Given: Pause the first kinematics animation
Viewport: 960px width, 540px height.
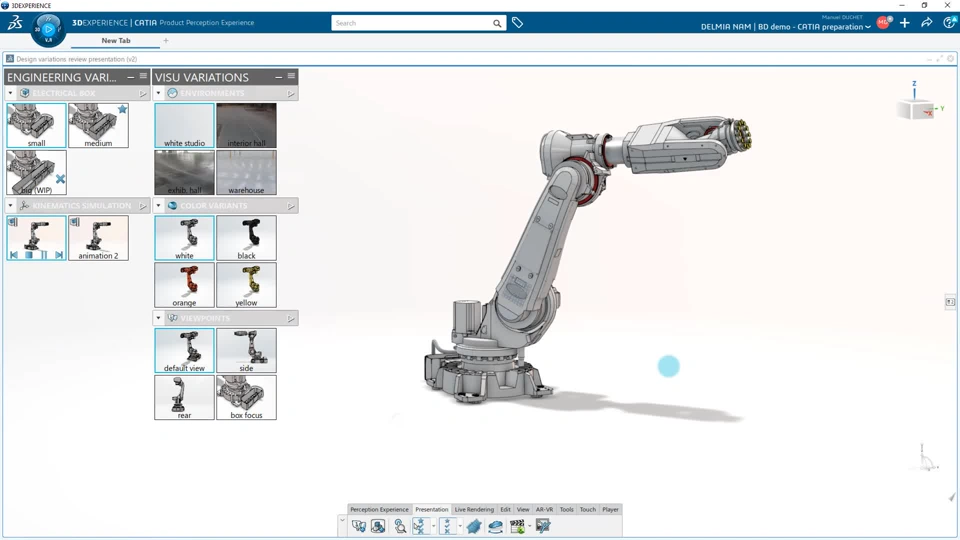Looking at the screenshot, I should coord(44,255).
